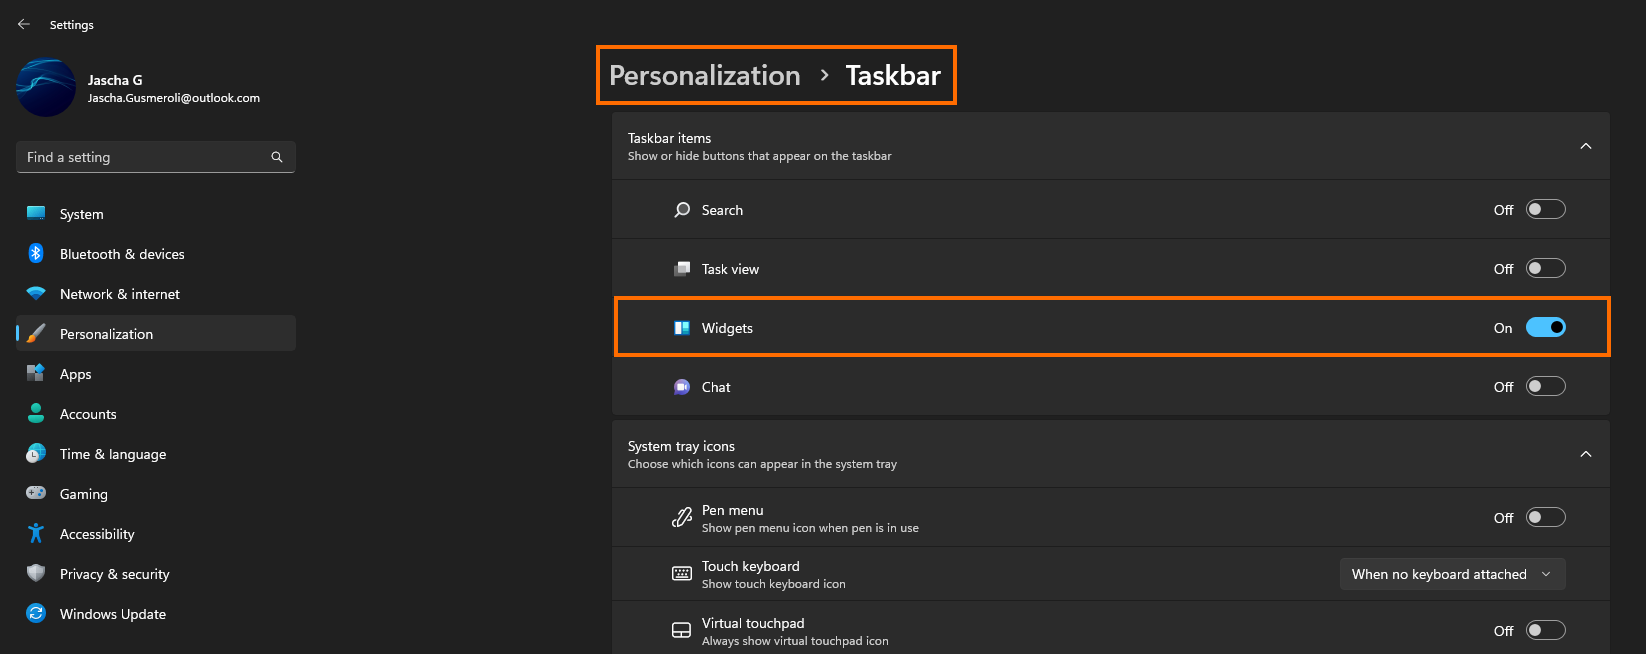
Task: Click the Jascha.Gusmeroli@outlook.com email text
Action: point(174,98)
